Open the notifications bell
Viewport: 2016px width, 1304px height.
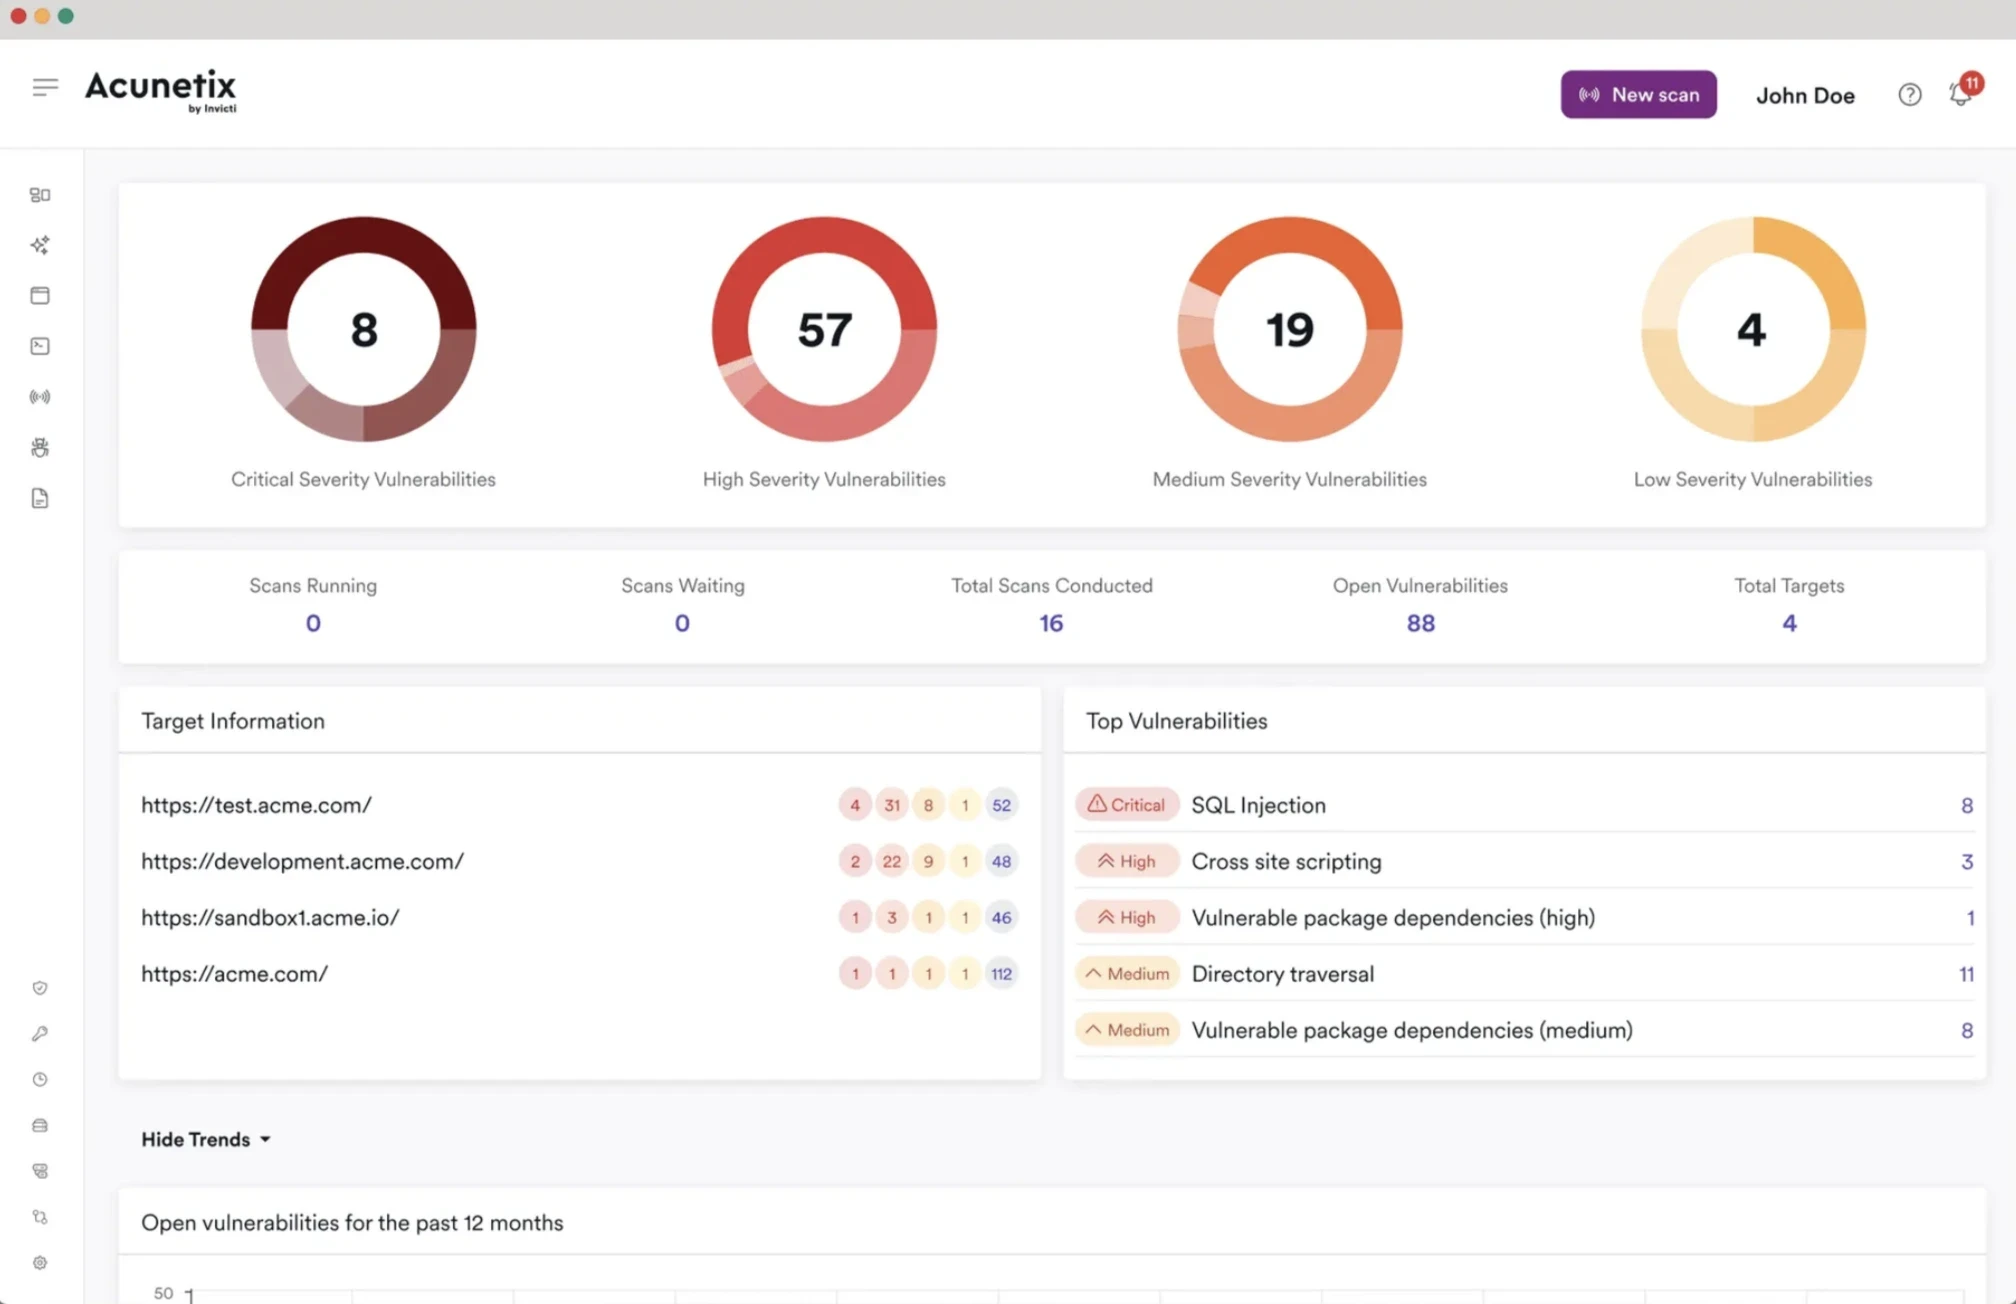coord(1959,94)
